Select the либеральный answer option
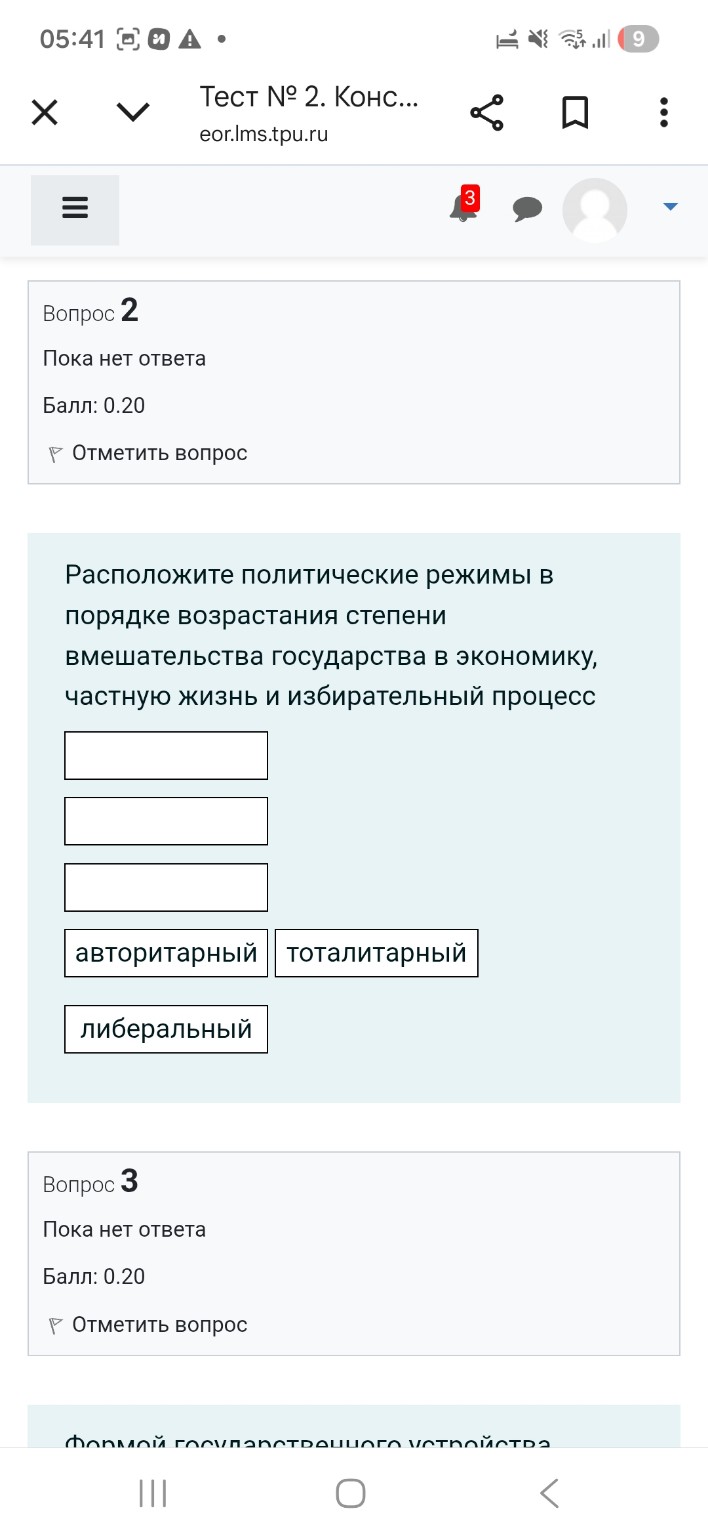708x1536 pixels. coord(166,1028)
